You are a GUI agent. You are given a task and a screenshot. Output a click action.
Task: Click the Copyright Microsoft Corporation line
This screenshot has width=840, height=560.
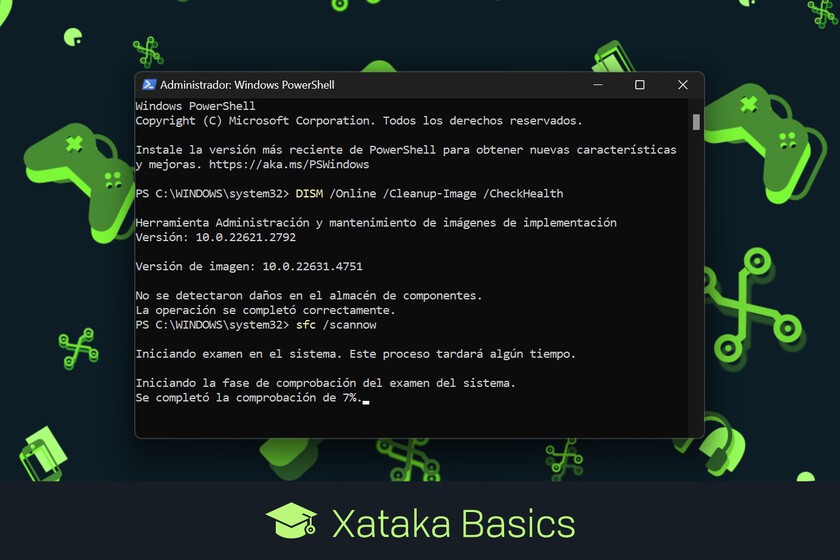coord(358,120)
